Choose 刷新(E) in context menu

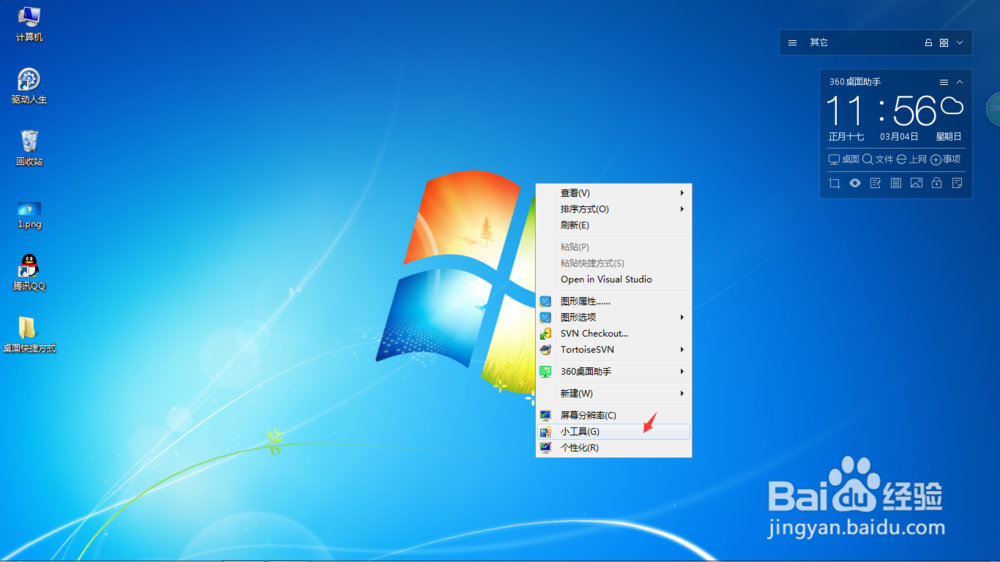614,225
